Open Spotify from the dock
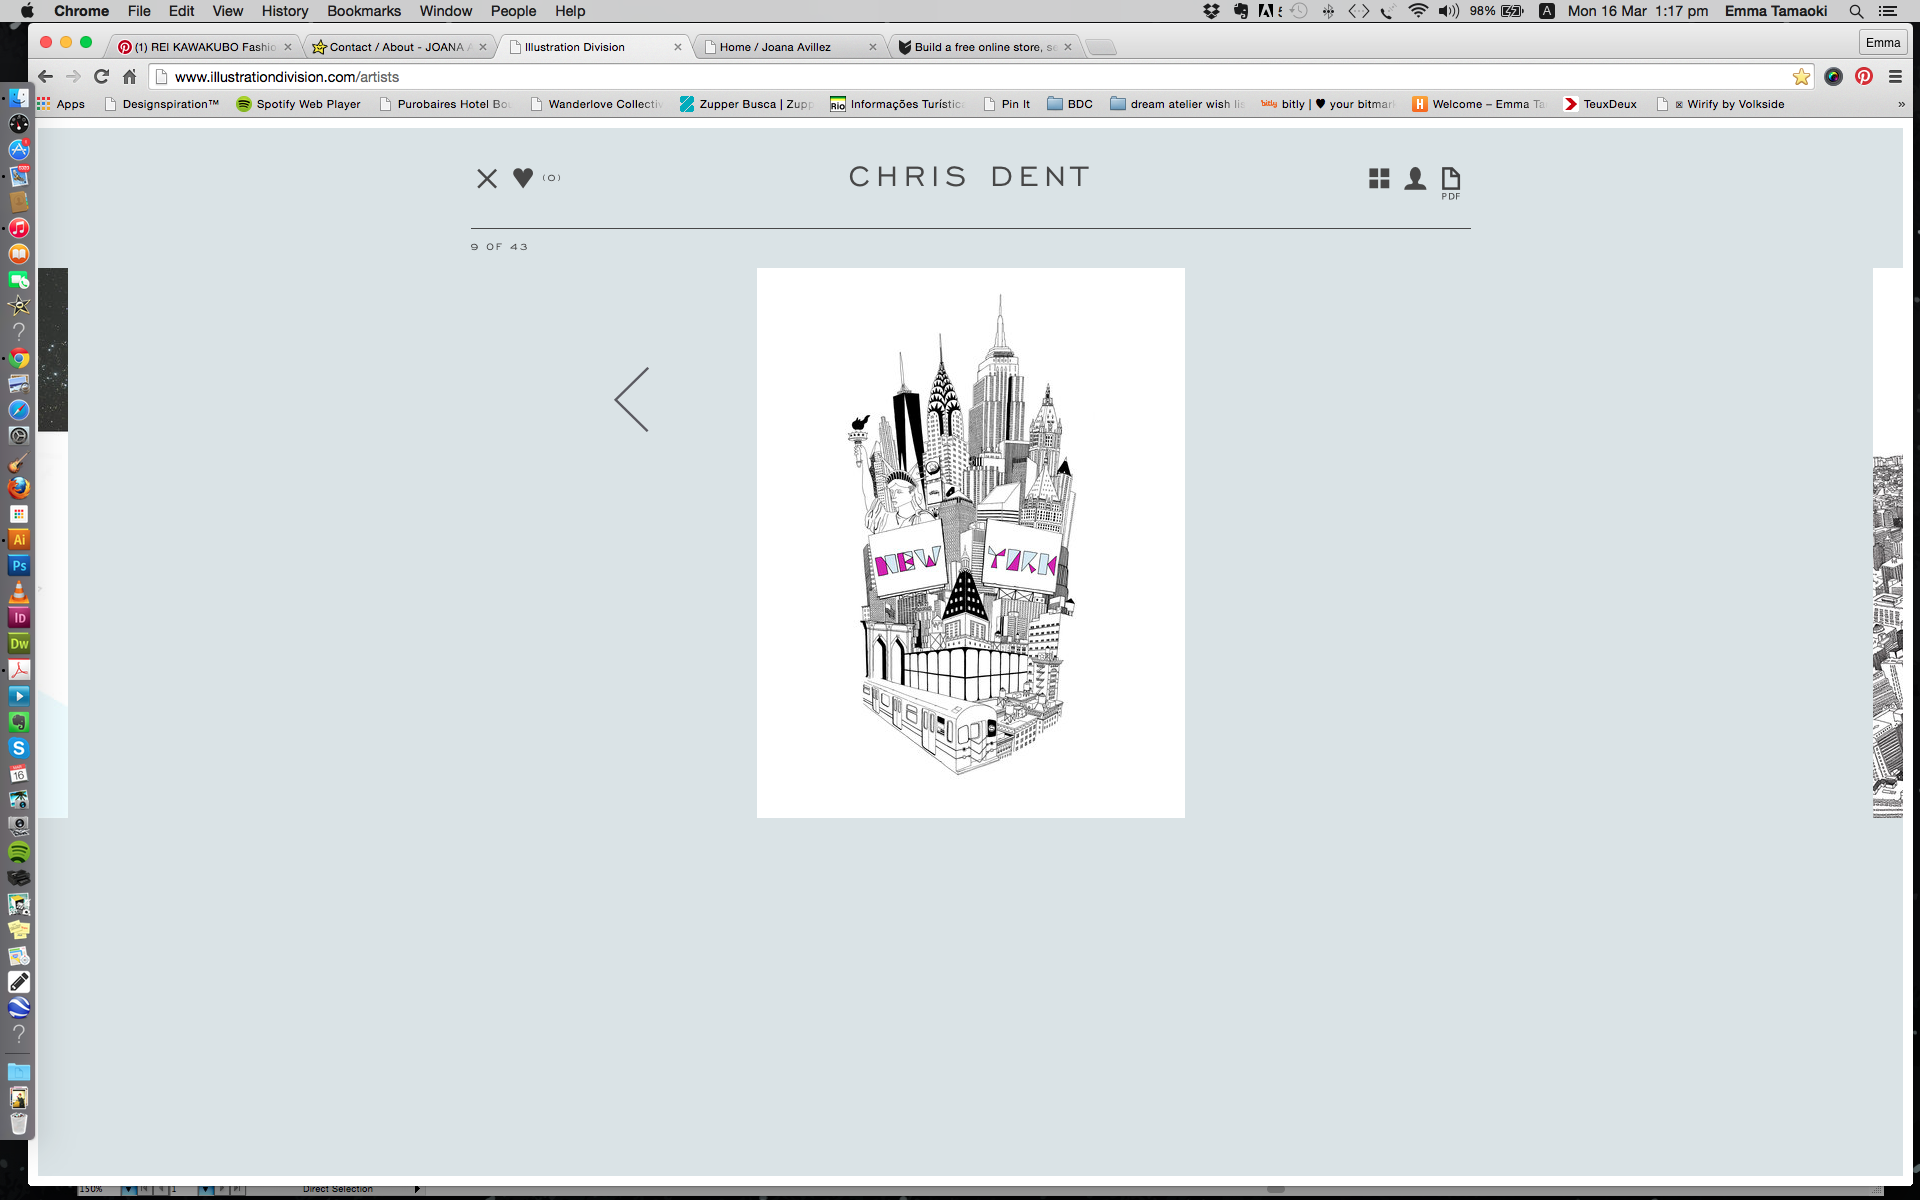The image size is (1920, 1200). [x=19, y=852]
